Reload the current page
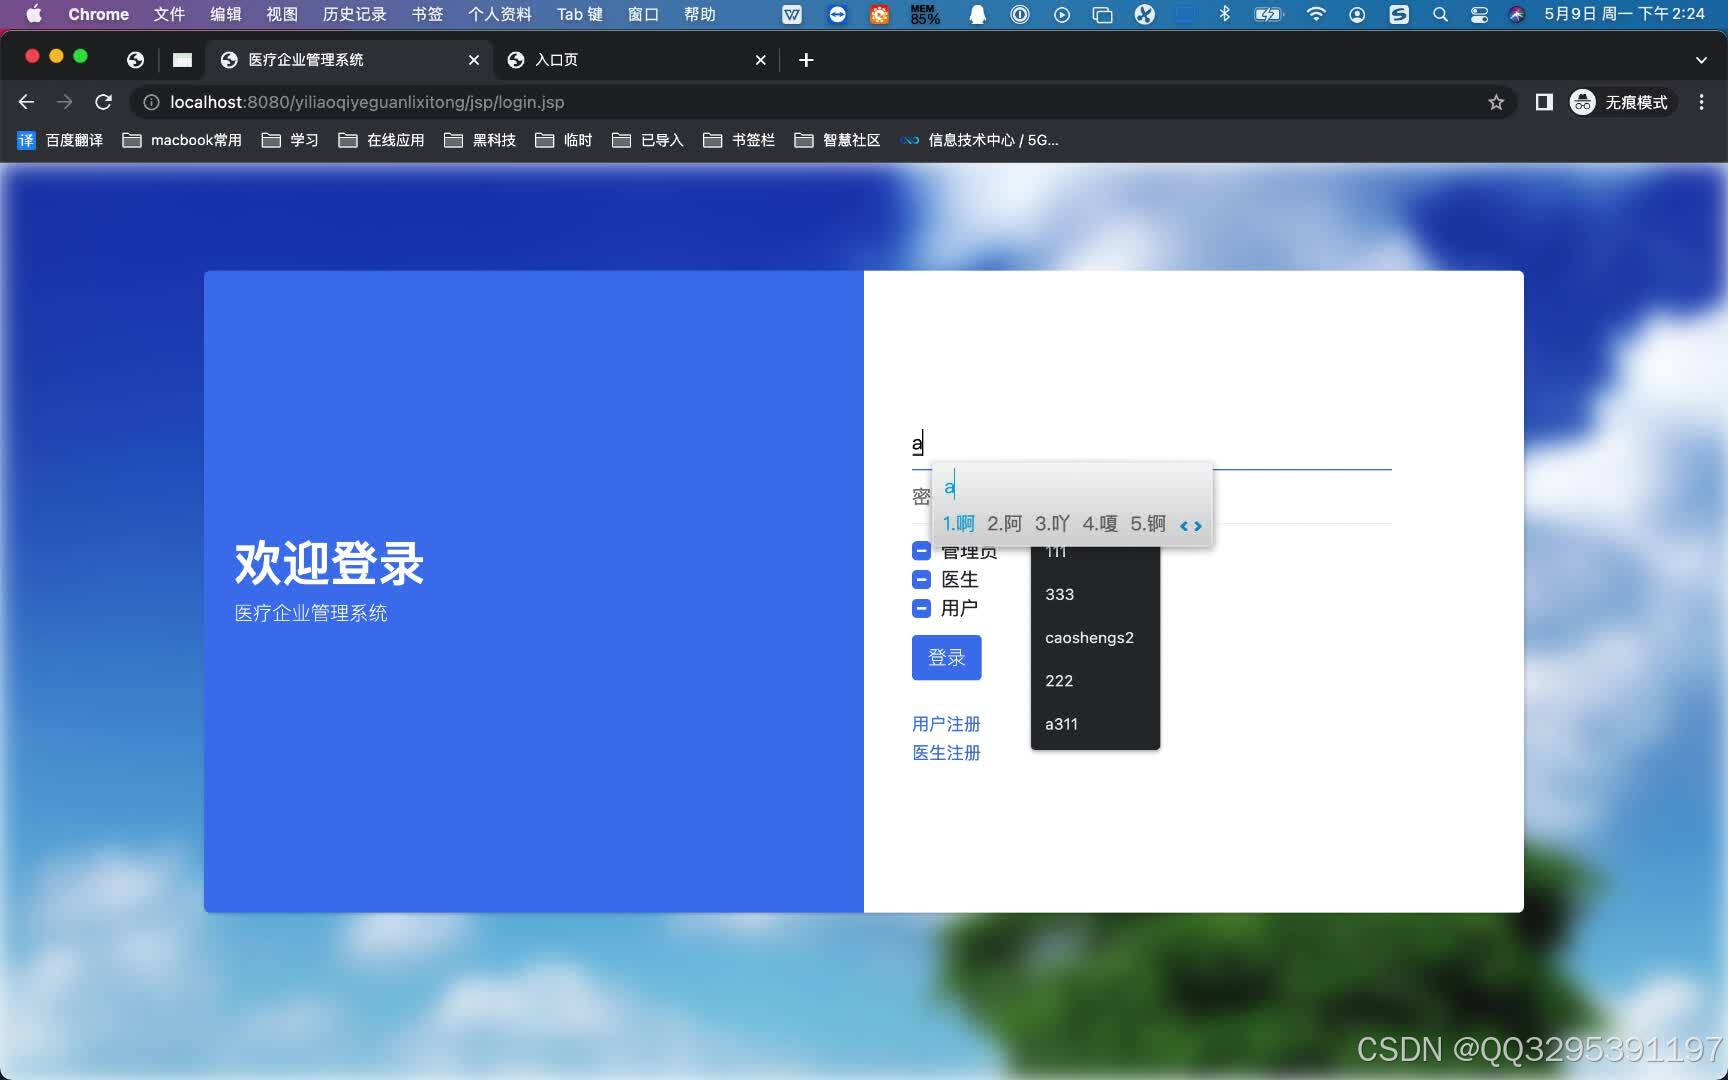 click(x=103, y=102)
